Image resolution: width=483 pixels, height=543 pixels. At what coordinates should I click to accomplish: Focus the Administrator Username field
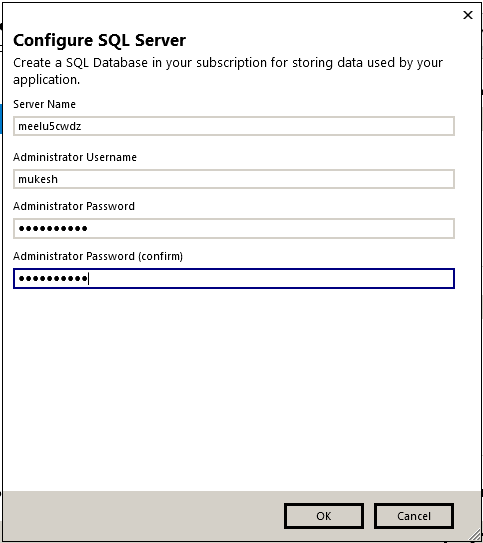point(234,179)
